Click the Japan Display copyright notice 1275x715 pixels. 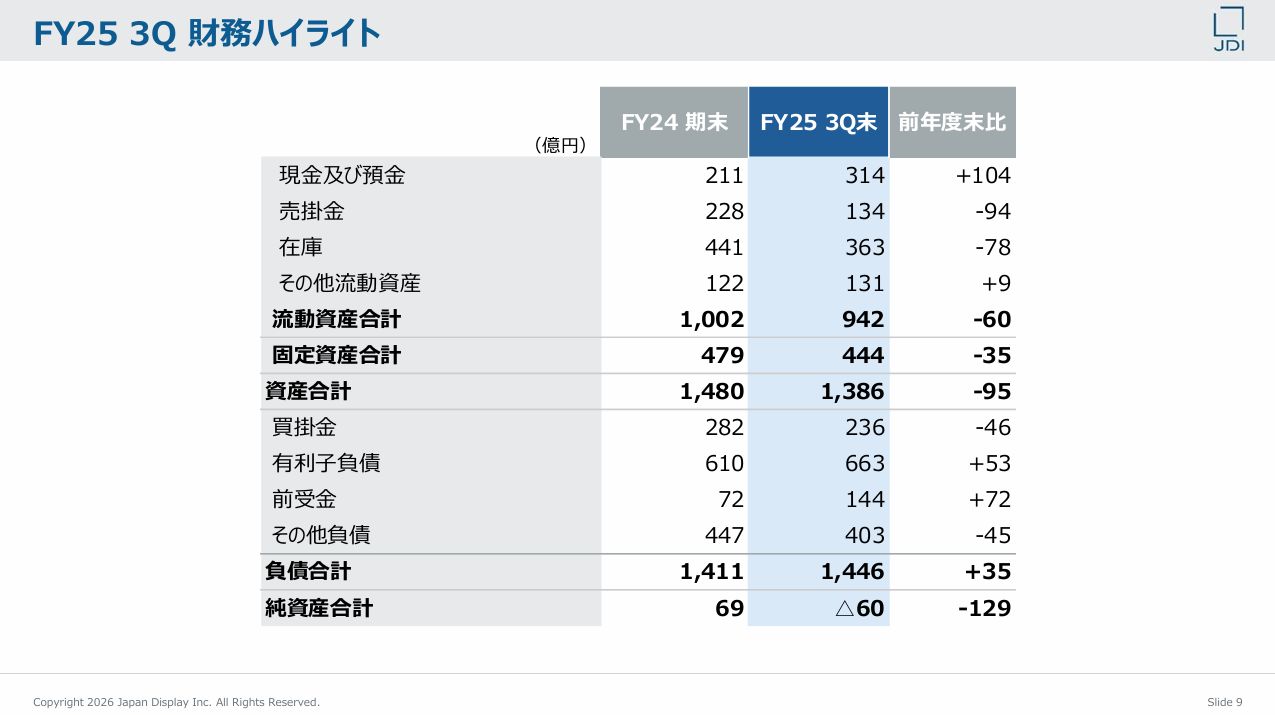pos(176,702)
